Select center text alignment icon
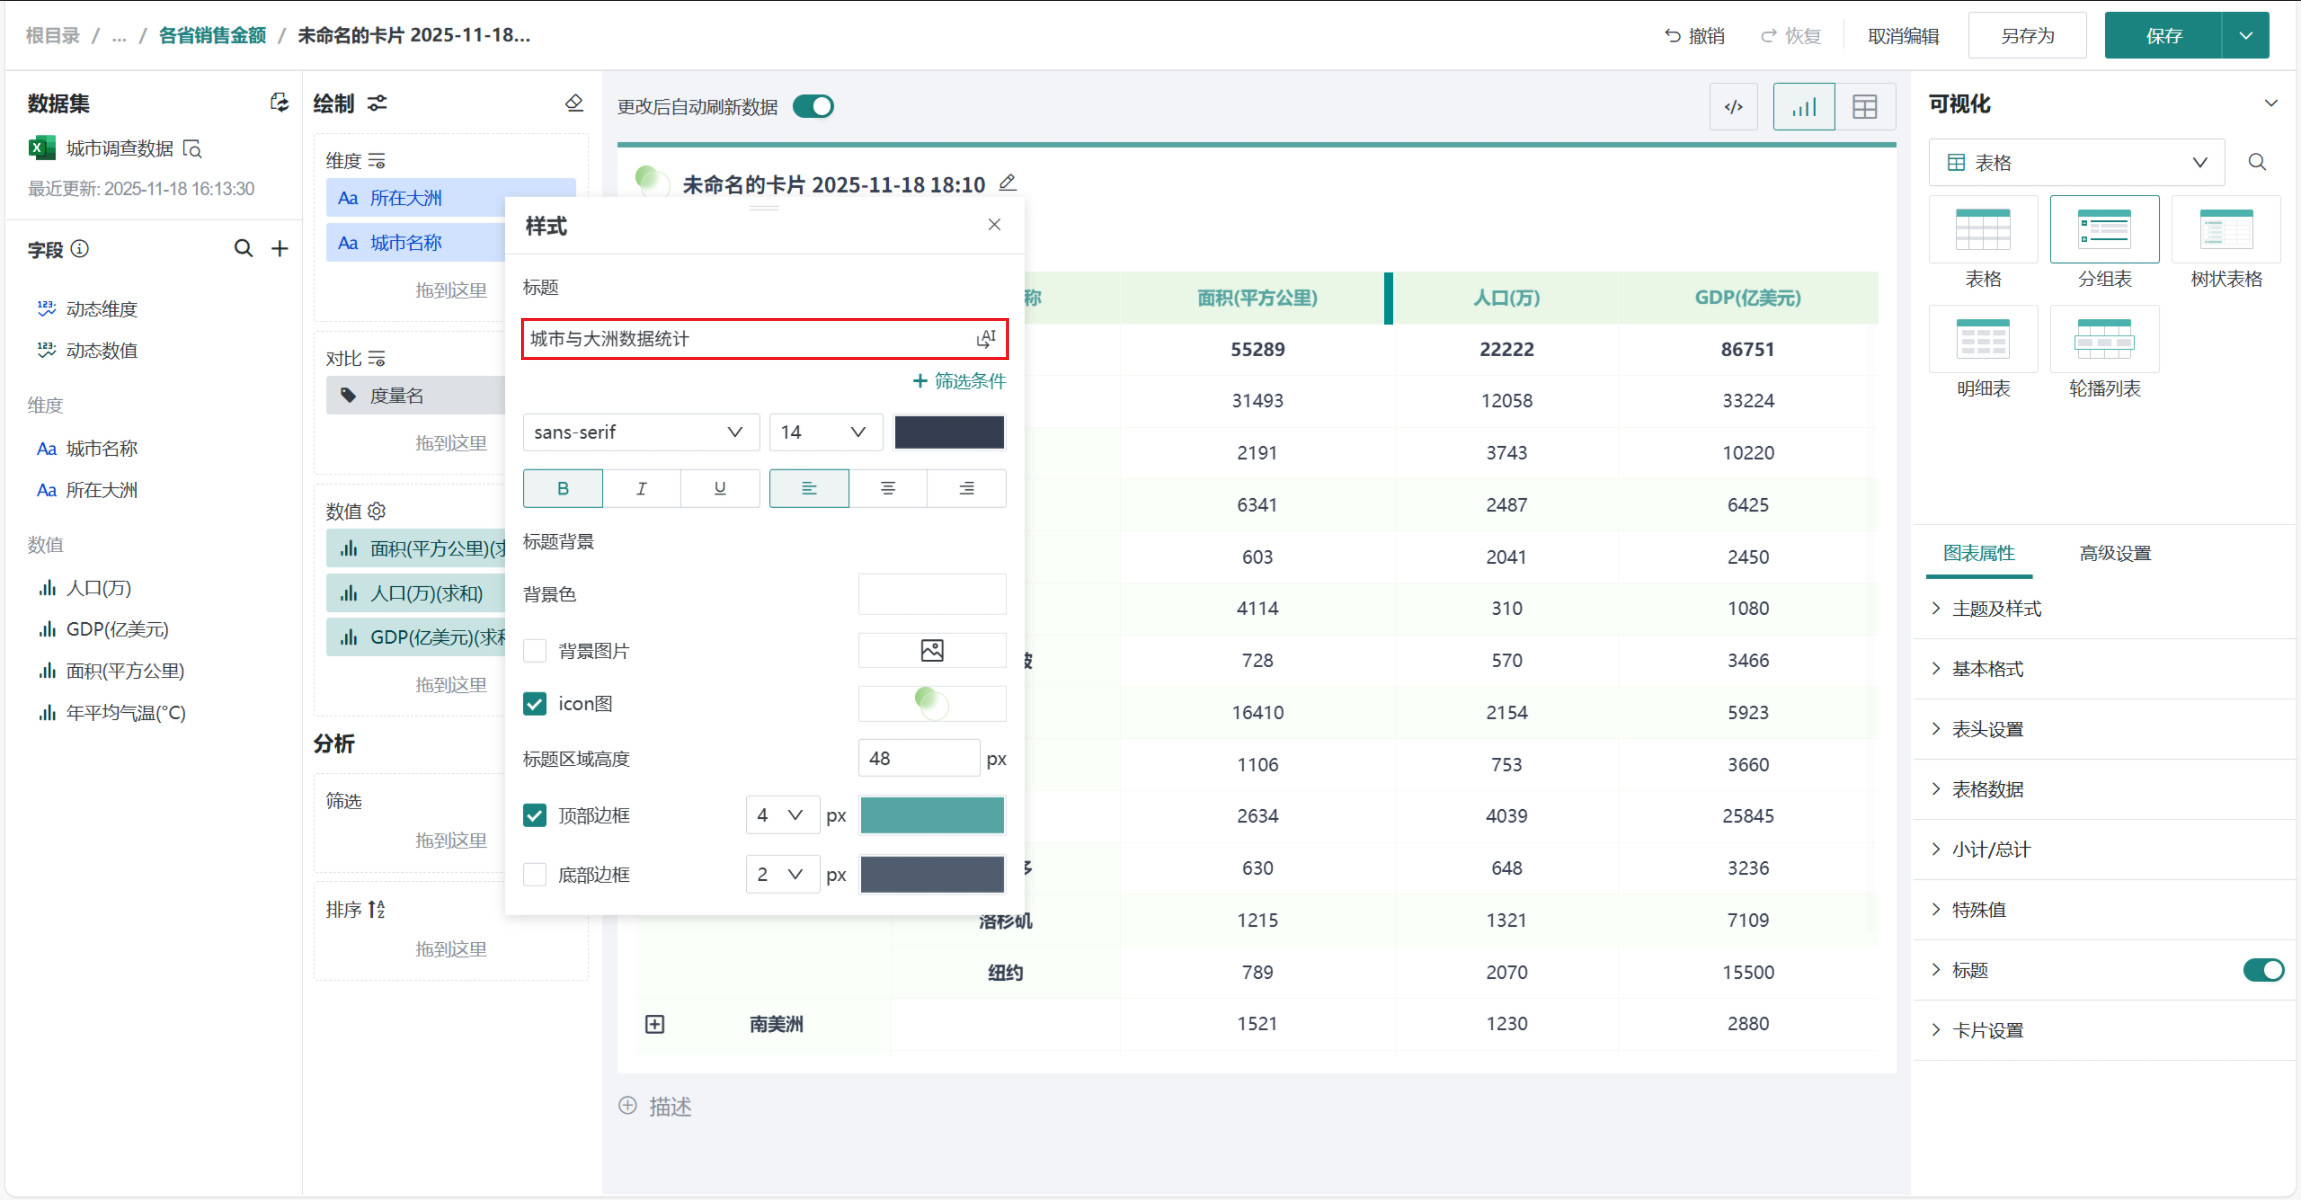This screenshot has height=1200, width=2301. point(887,488)
